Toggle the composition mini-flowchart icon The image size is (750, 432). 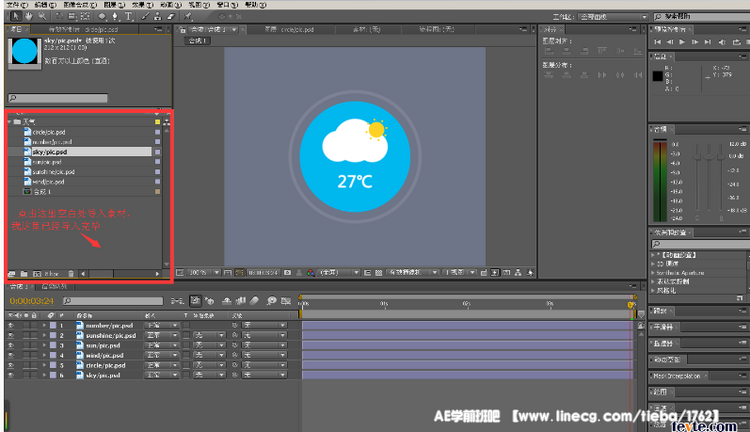[x=177, y=300]
